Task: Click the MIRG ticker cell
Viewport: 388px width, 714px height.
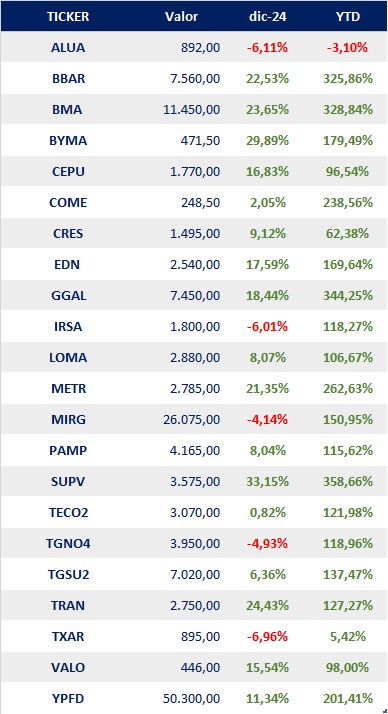Action: [x=68, y=419]
